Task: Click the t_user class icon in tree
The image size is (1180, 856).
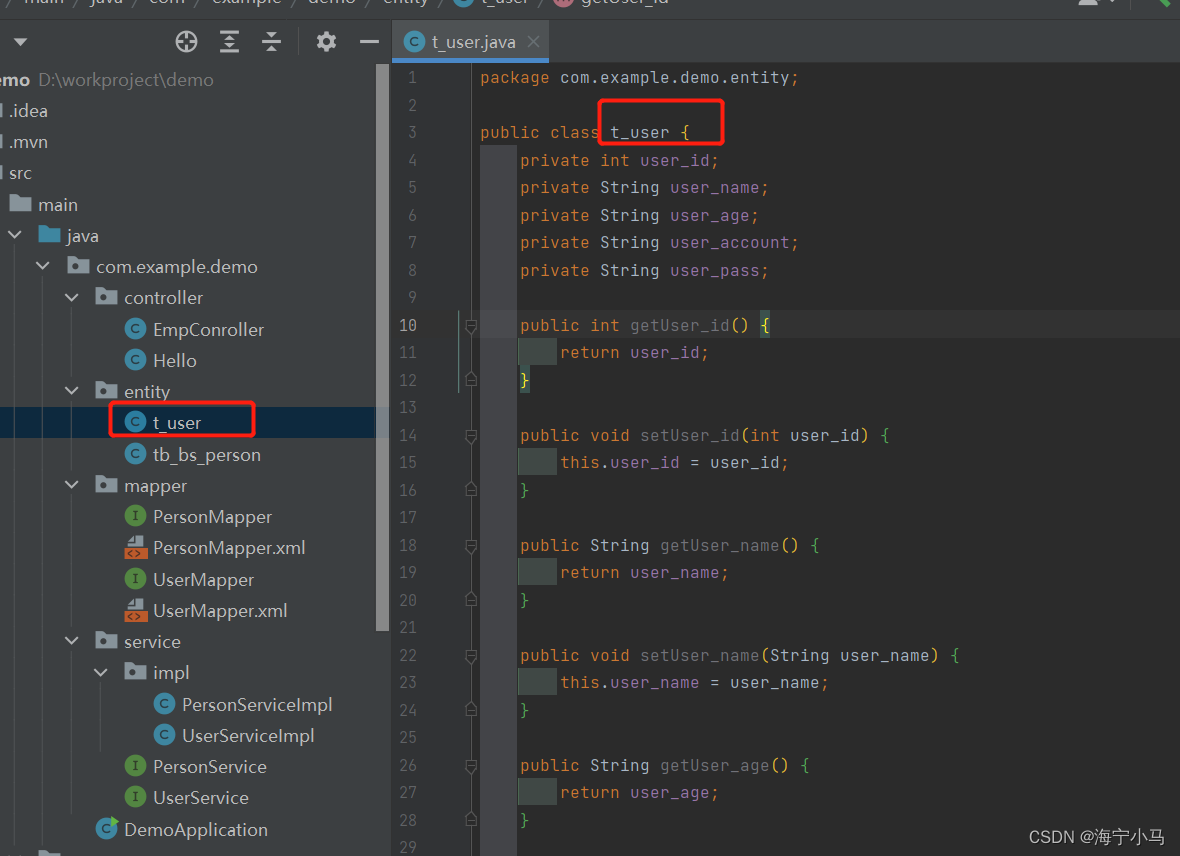Action: coord(135,422)
